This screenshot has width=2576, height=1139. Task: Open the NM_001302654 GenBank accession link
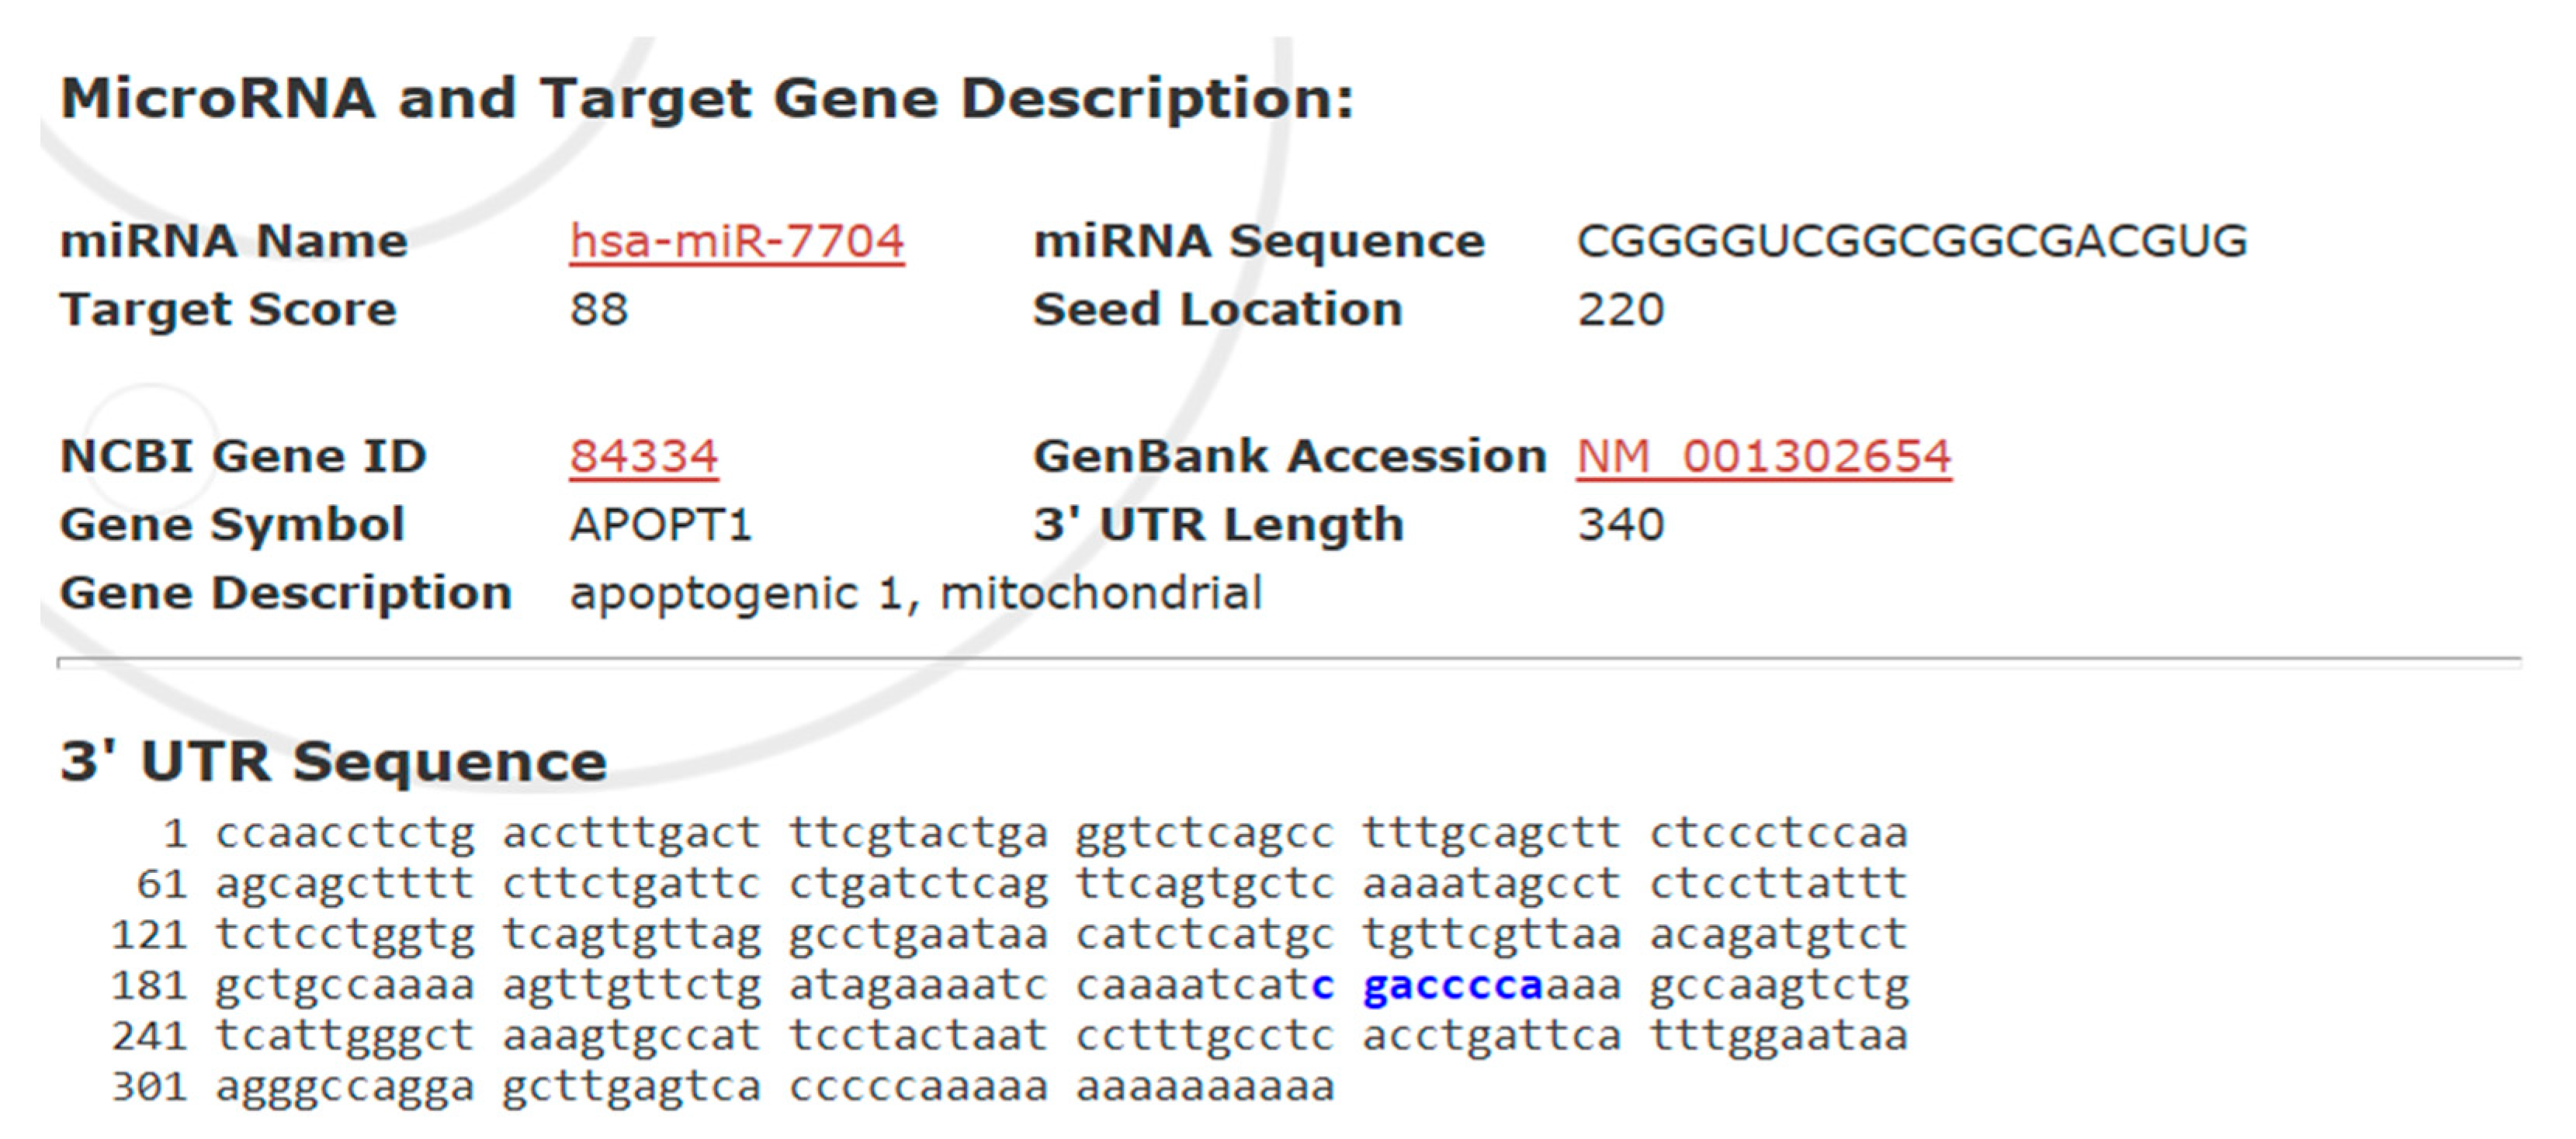pos(1763,457)
